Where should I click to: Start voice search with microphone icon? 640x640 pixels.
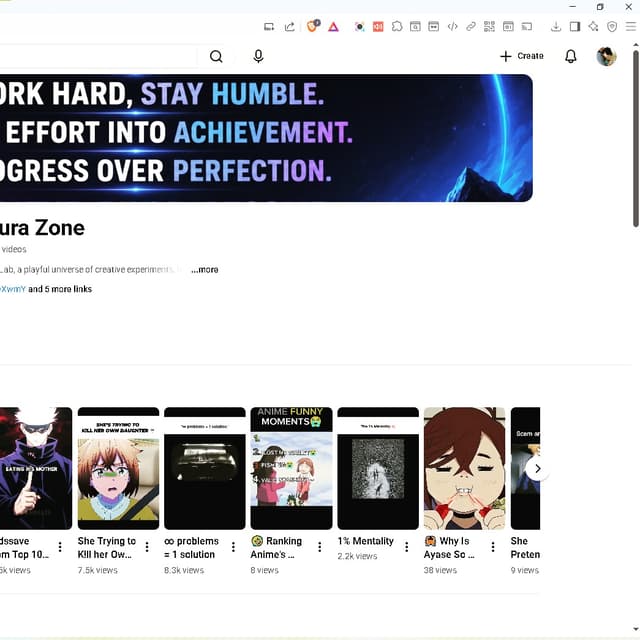(258, 56)
